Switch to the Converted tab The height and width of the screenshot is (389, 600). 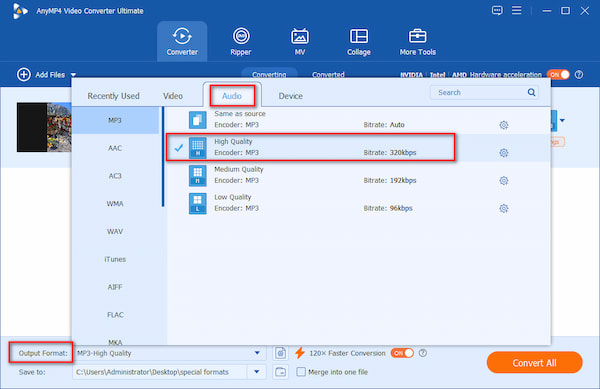point(328,74)
